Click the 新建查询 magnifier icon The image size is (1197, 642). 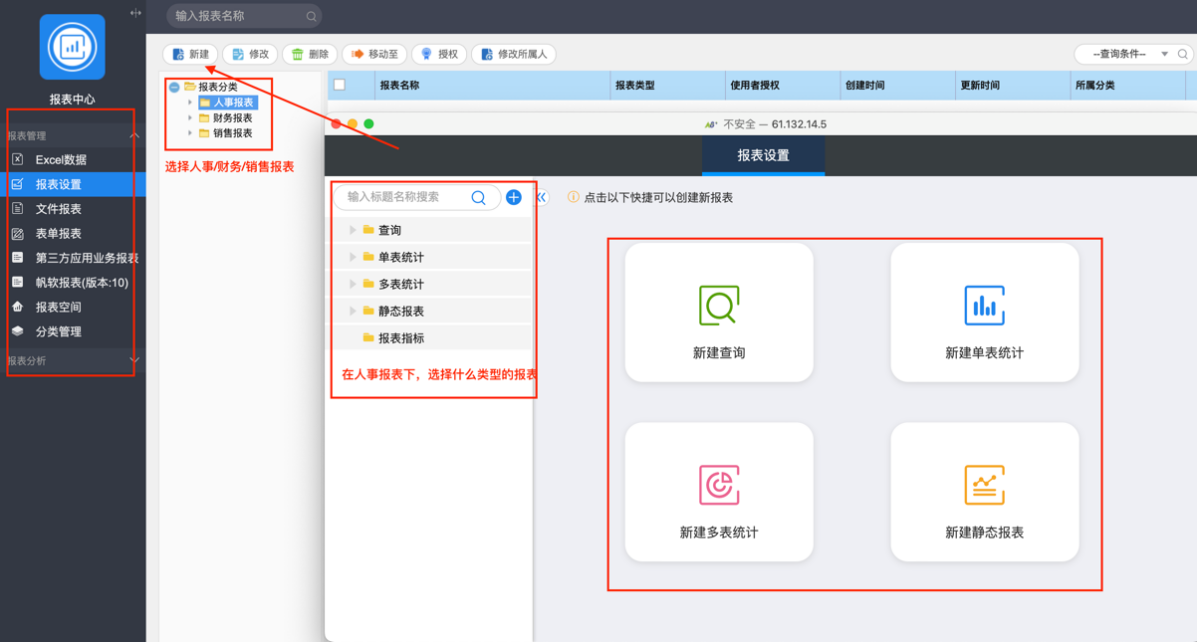pos(718,306)
